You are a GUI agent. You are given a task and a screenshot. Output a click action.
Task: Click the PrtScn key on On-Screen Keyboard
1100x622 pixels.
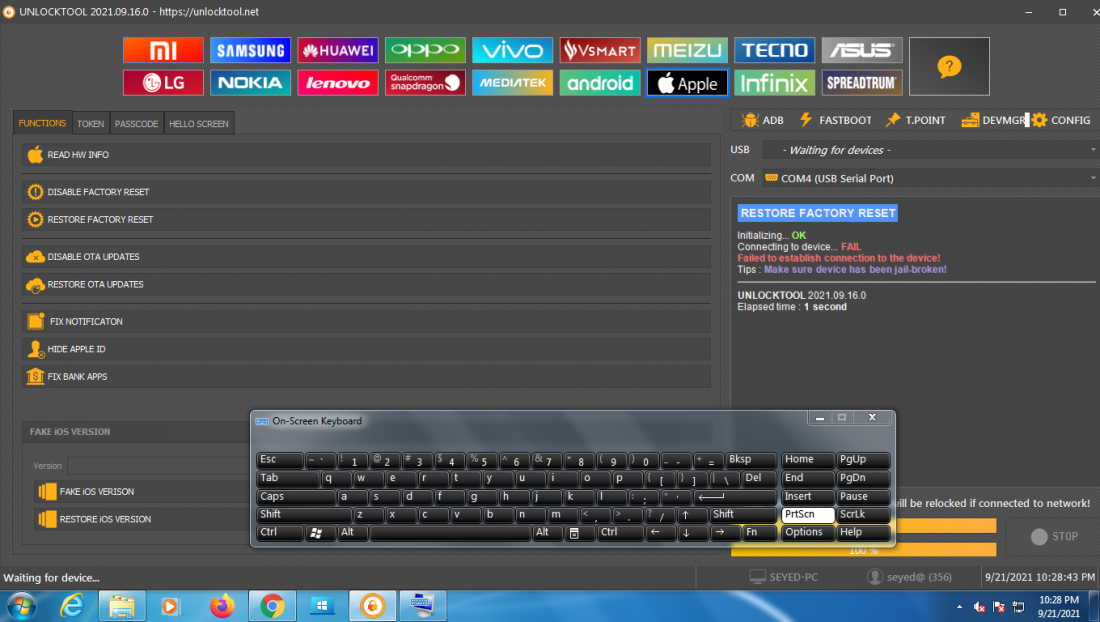(x=807, y=514)
